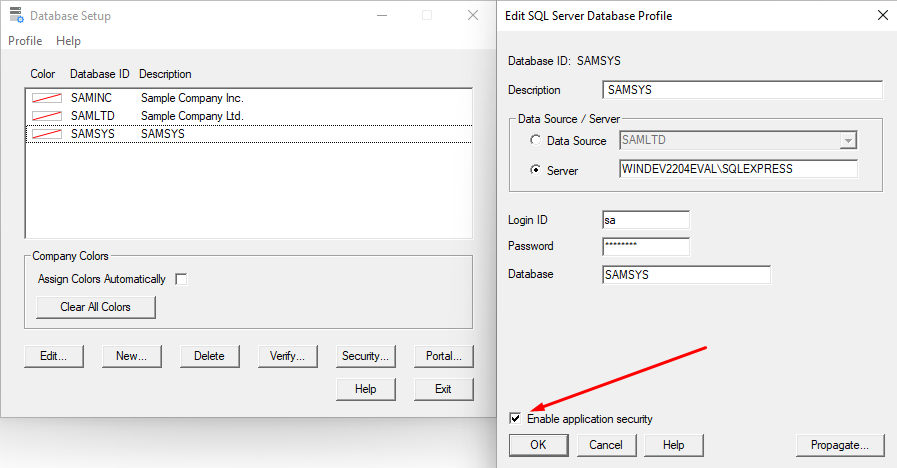Click the Edit... button
The height and width of the screenshot is (468, 897).
point(54,356)
